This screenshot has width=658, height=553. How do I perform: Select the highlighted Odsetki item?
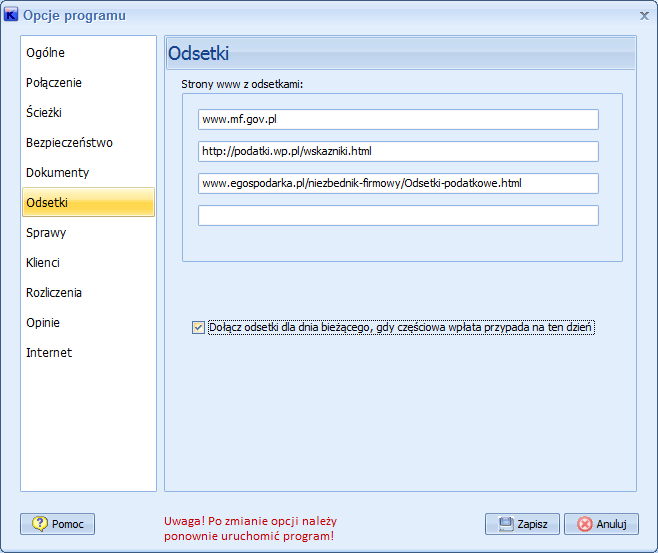coord(89,202)
